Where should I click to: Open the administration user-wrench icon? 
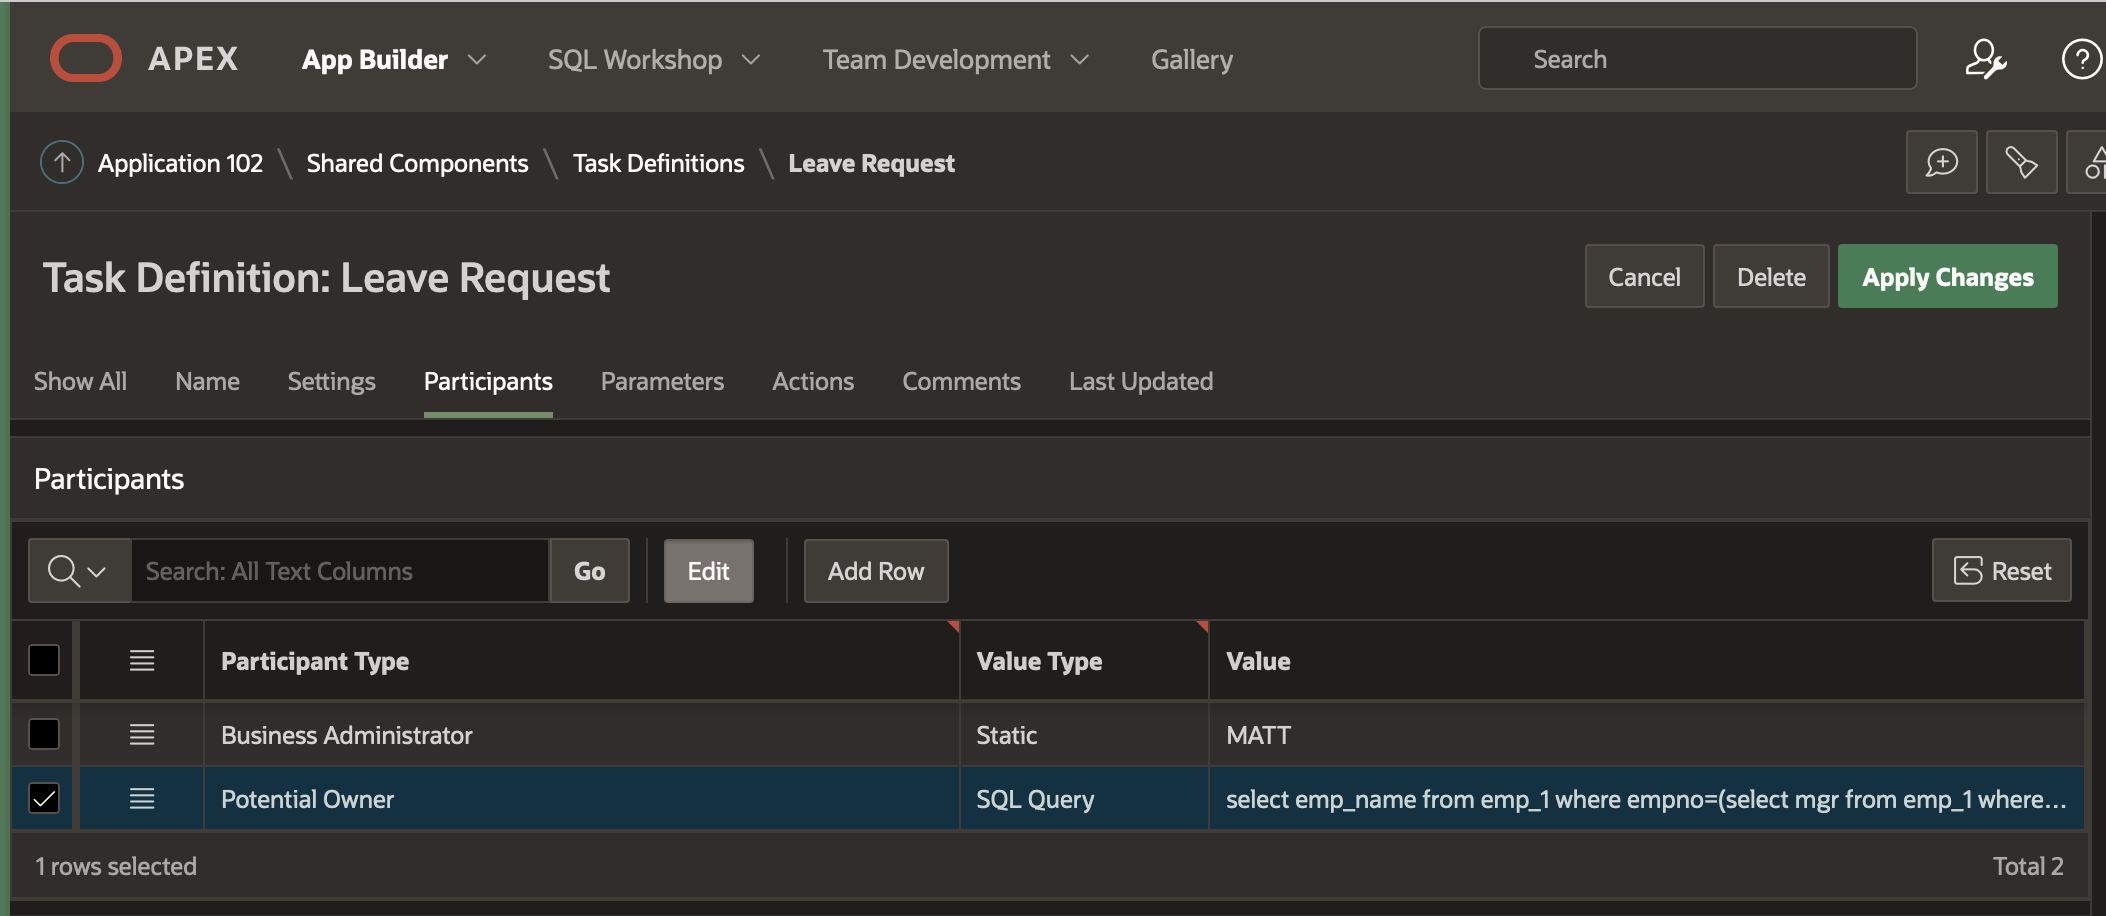point(1984,59)
